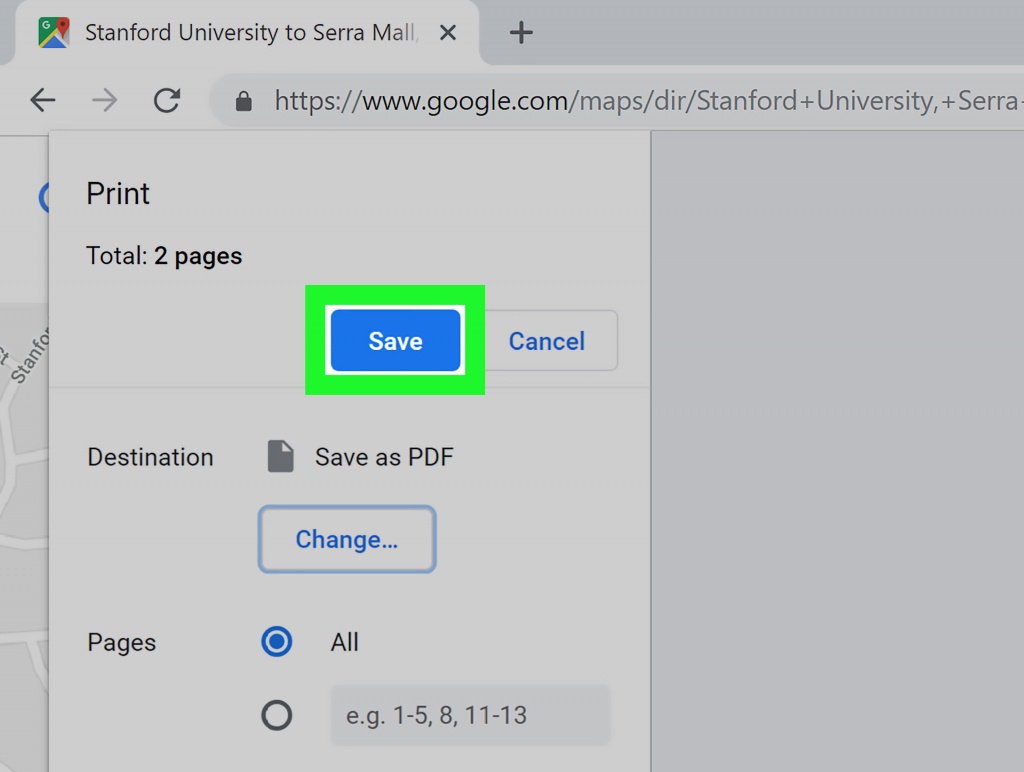Click the gray print preview area
The width and height of the screenshot is (1024, 772).
[837, 450]
